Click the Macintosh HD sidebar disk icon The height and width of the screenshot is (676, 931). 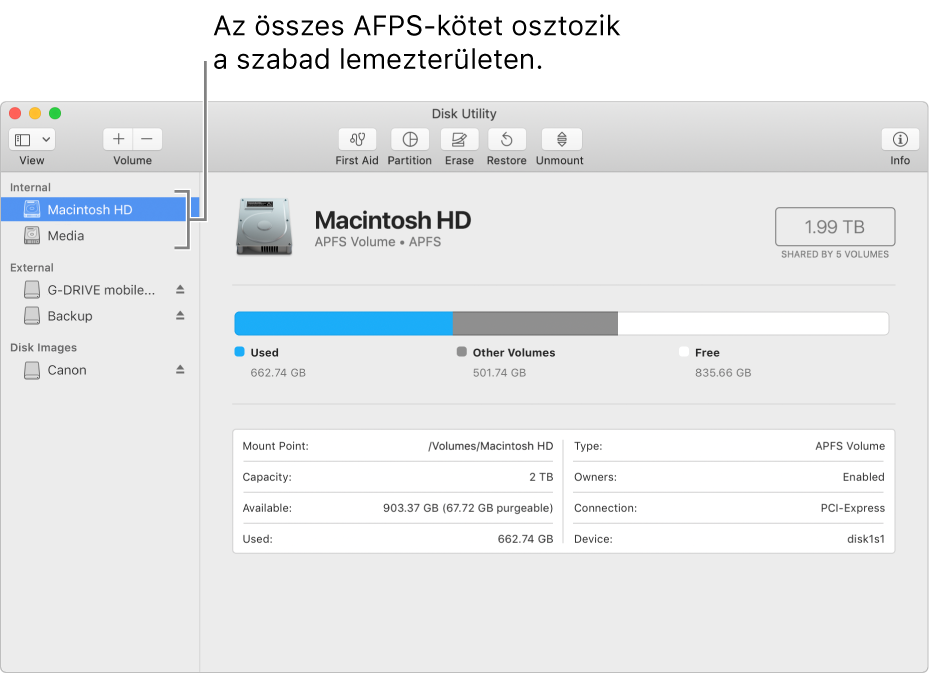[x=32, y=209]
